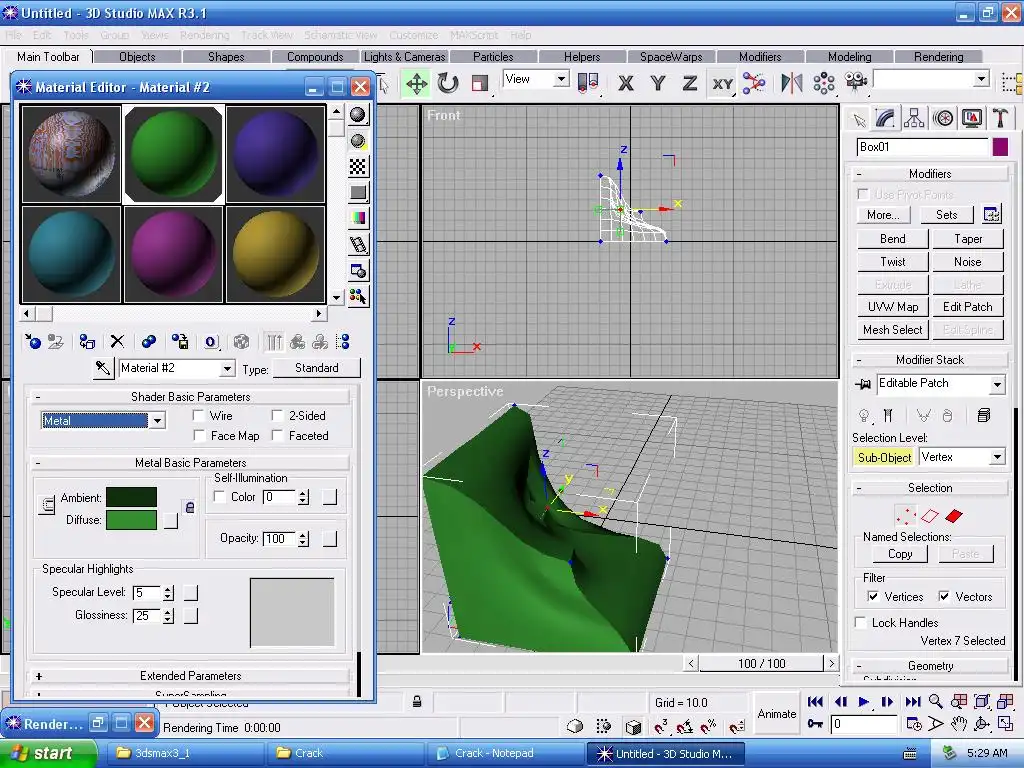The image size is (1024, 768).
Task: Open the Vertex selection level dropdown
Action: coord(997,457)
